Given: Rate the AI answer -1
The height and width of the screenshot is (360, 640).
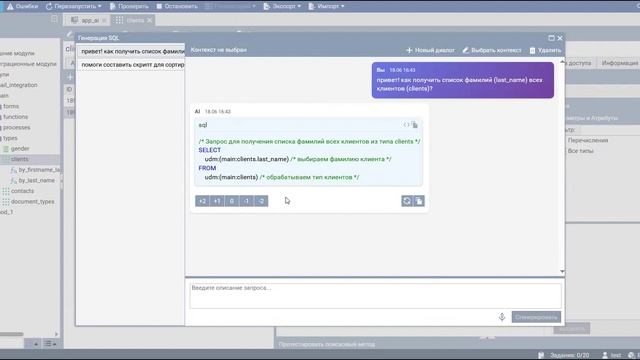Looking at the screenshot, I should point(247,201).
